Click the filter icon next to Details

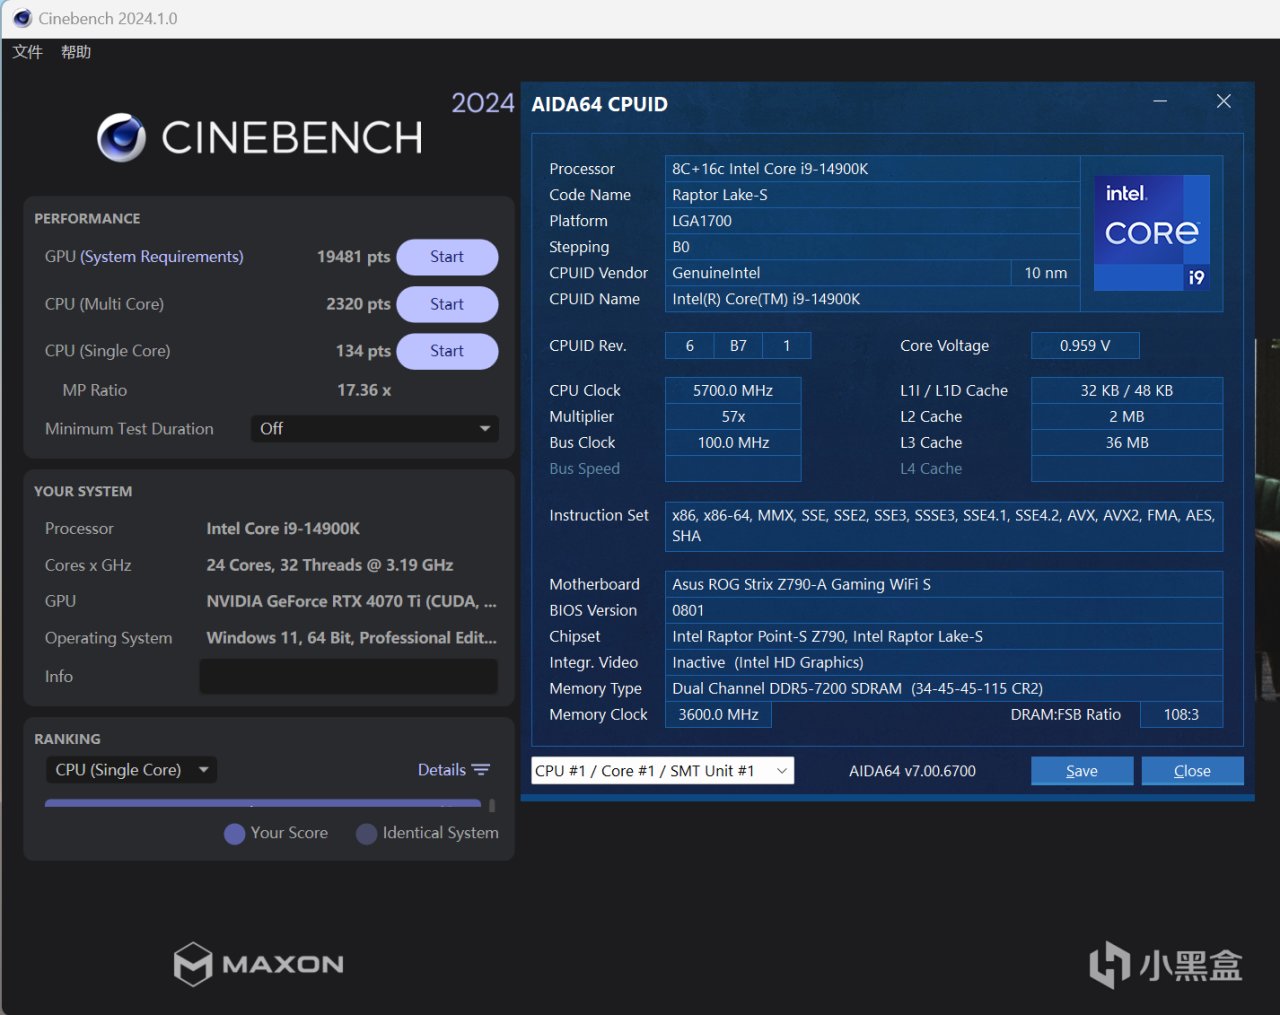(x=482, y=769)
